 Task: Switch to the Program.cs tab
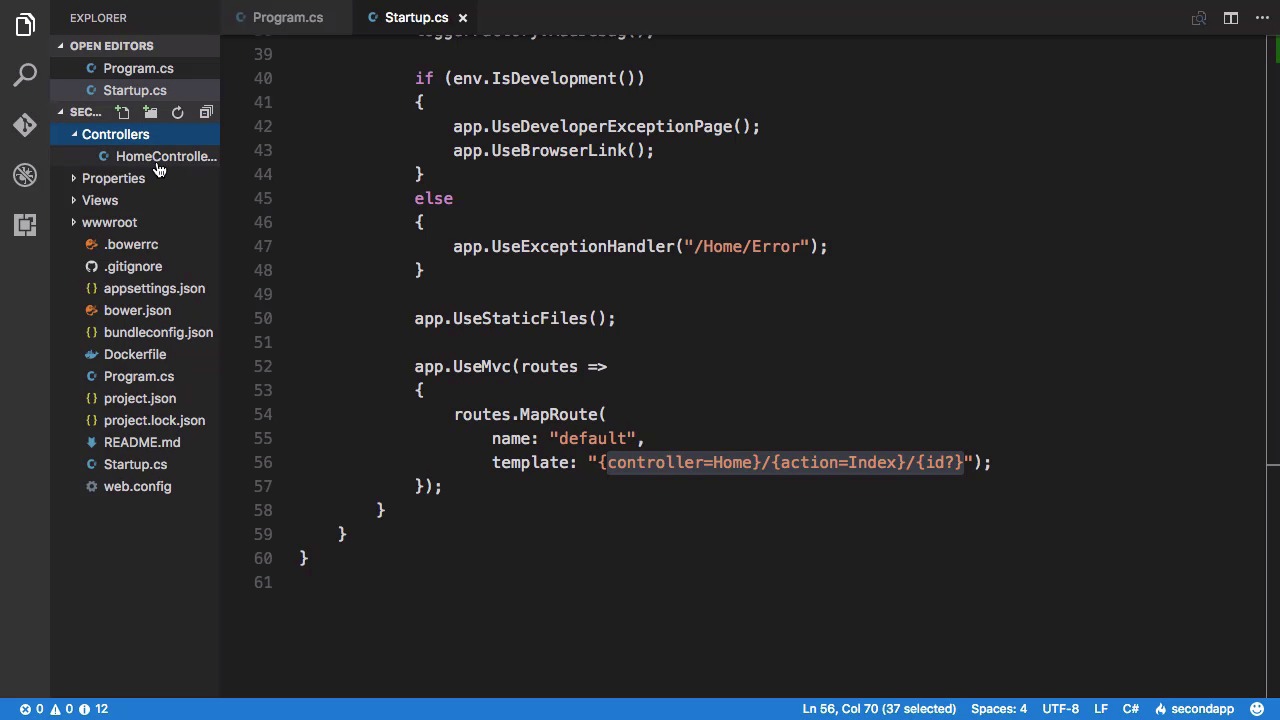tap(287, 18)
